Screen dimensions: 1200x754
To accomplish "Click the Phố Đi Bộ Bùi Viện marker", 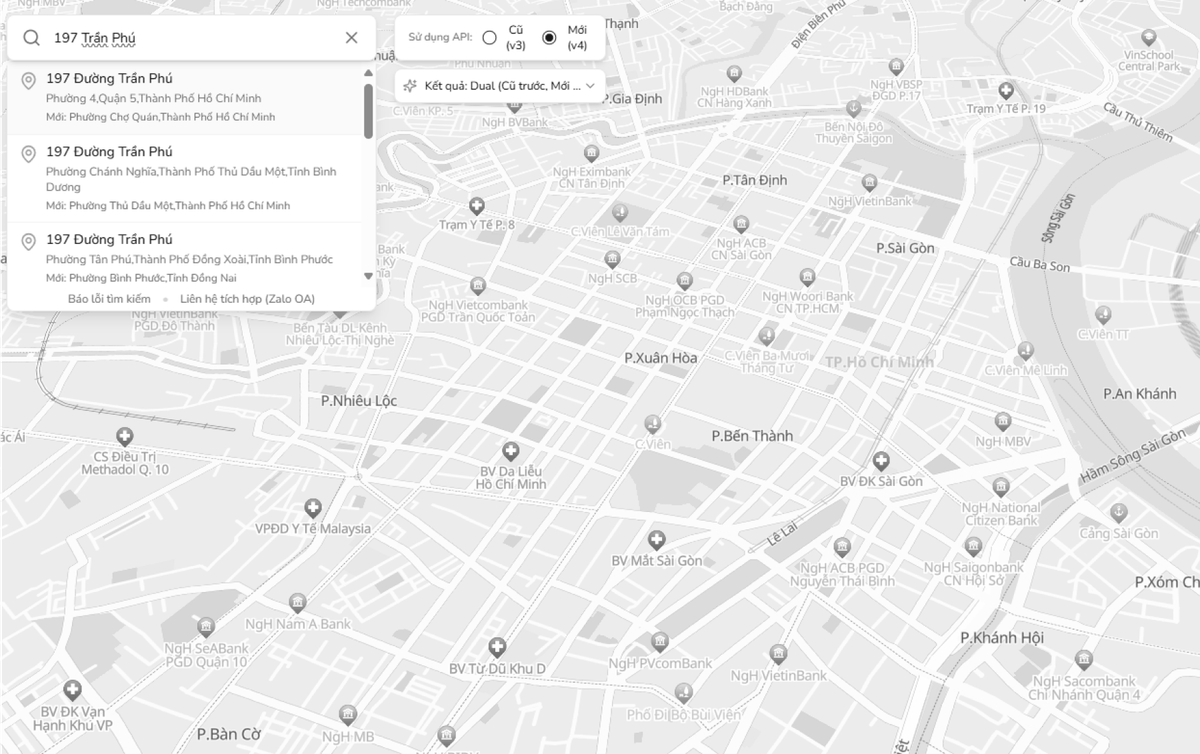I will coord(684,692).
